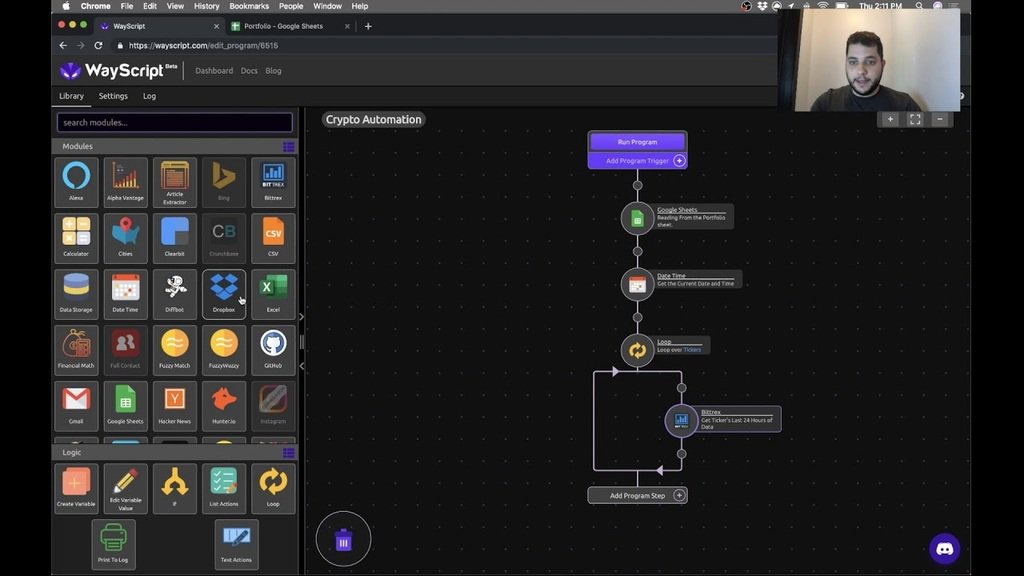Screen dimensions: 1024x576
Task: Open Chrome's Bookmarks menu
Action: [x=249, y=6]
